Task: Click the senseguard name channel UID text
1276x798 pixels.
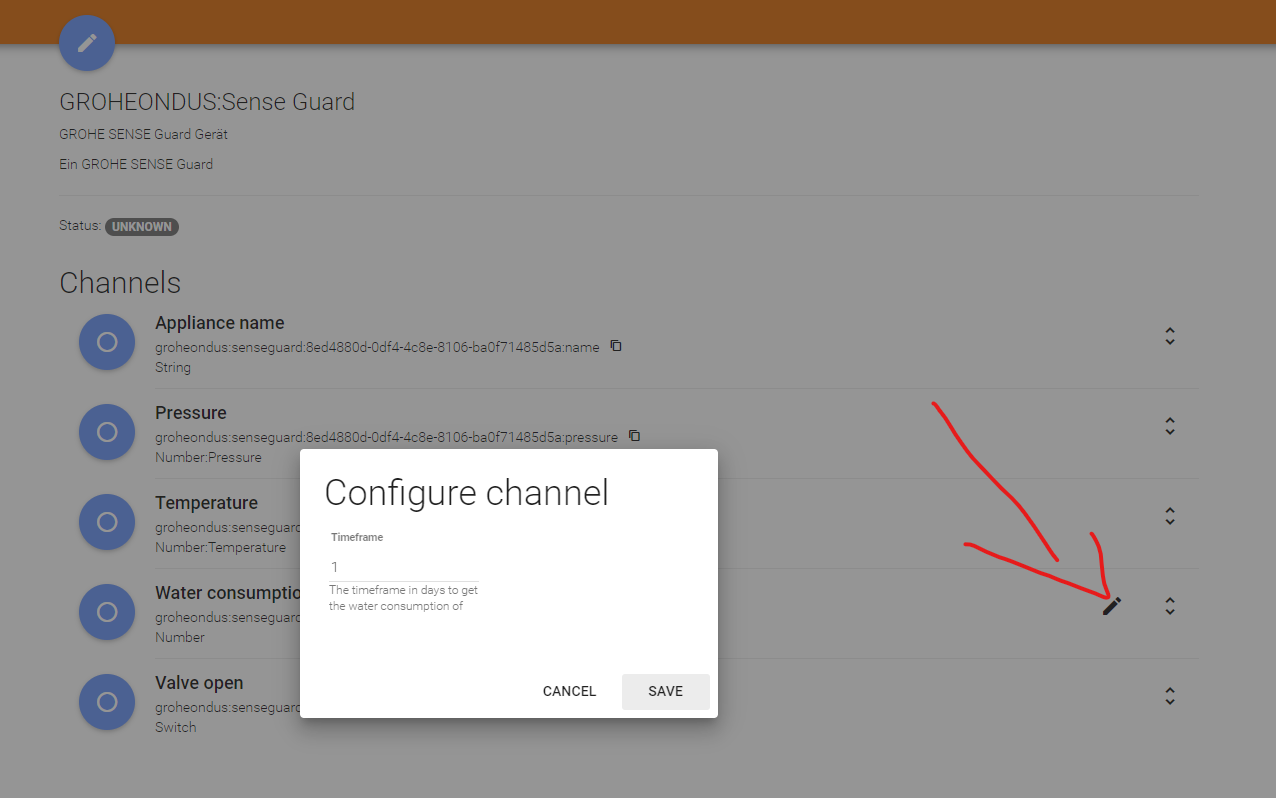Action: (x=377, y=347)
